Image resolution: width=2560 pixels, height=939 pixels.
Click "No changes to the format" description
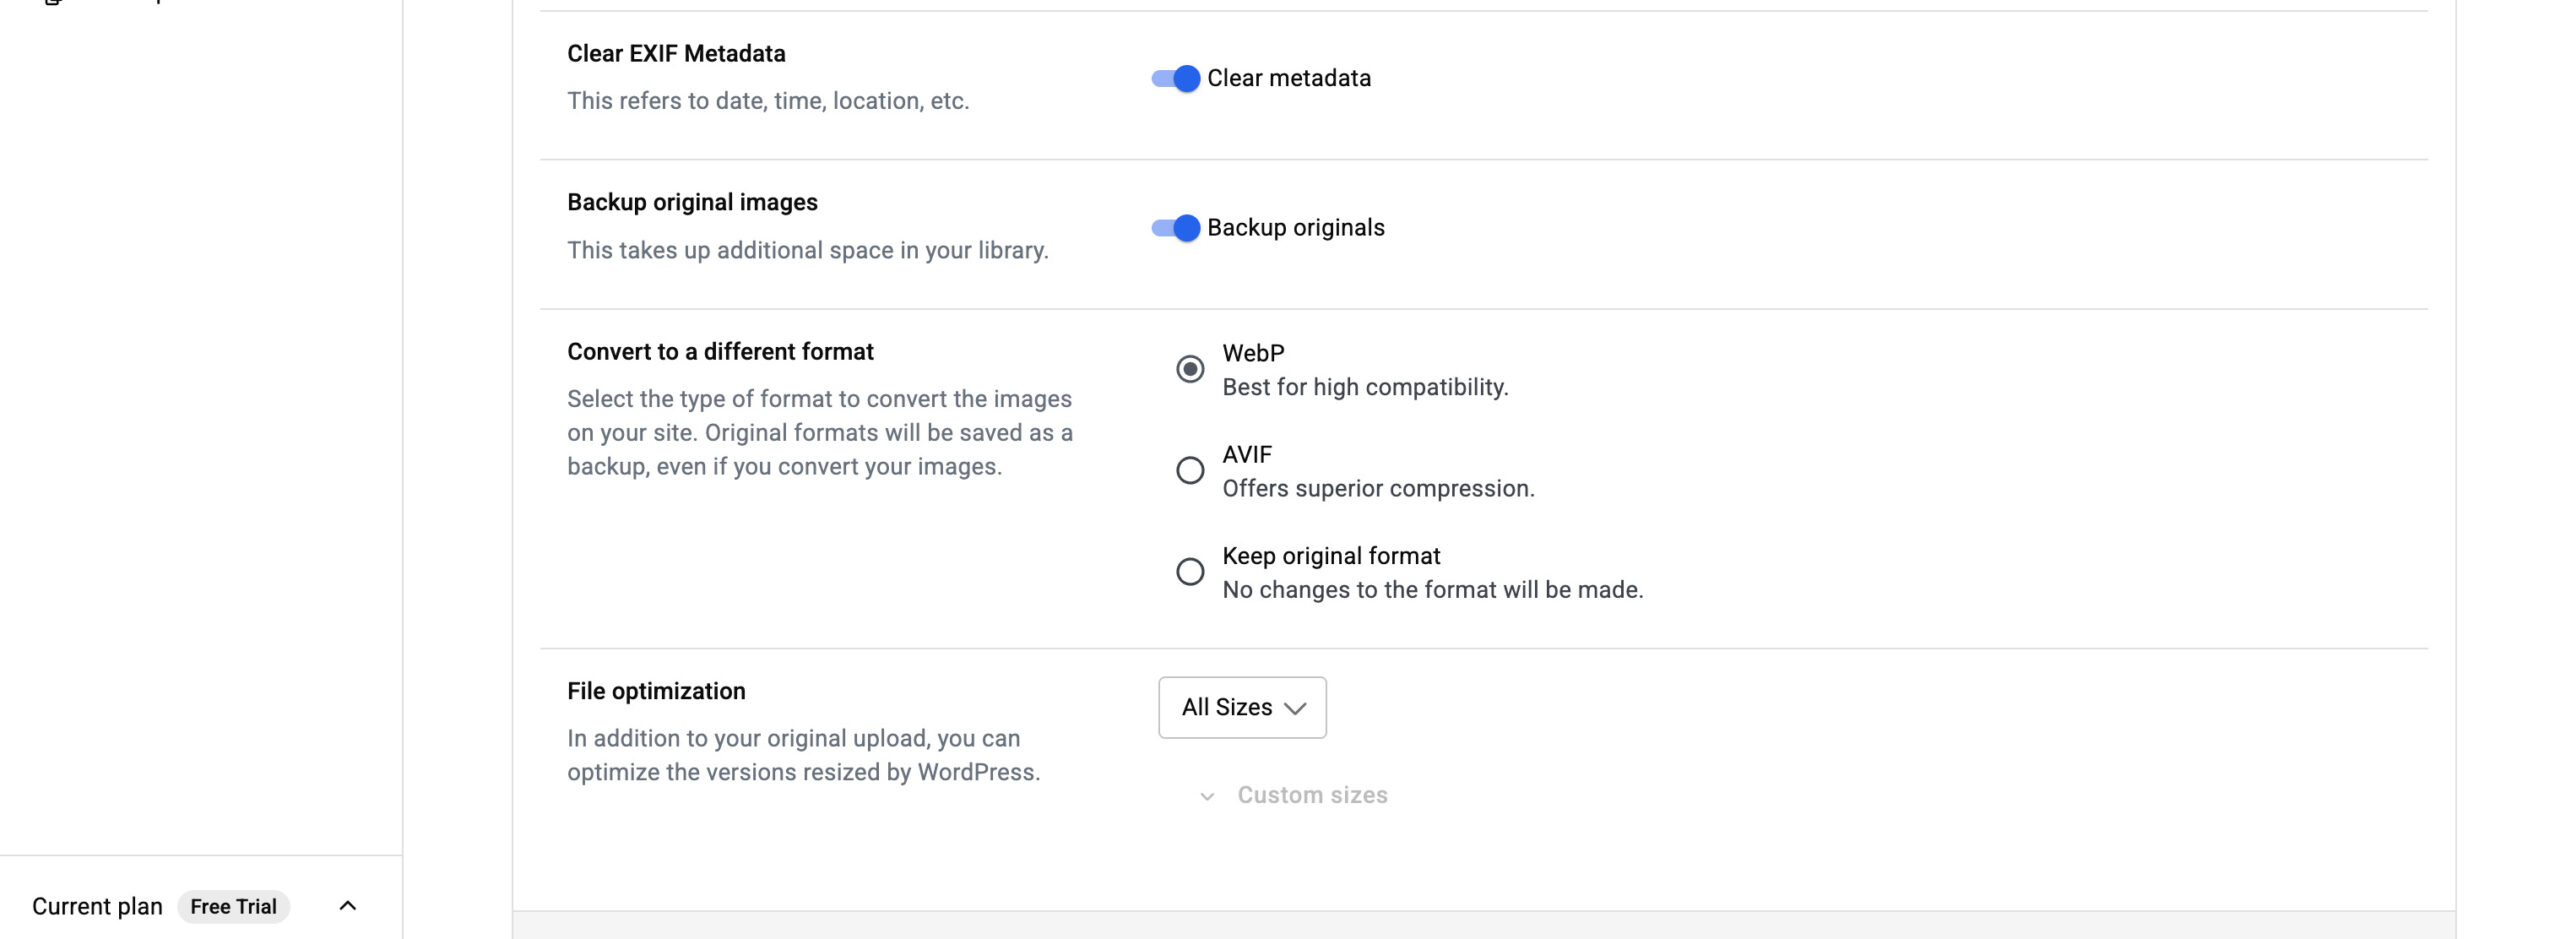[x=1432, y=590]
